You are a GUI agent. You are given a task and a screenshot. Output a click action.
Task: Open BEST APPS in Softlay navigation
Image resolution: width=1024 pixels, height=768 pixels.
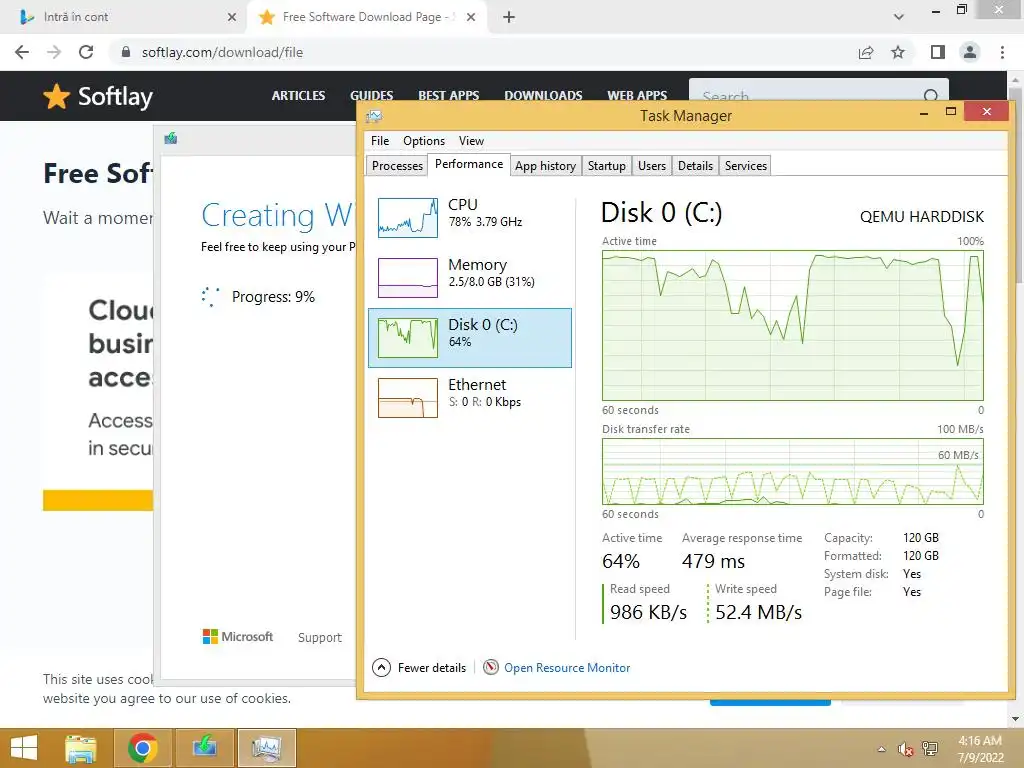(449, 96)
